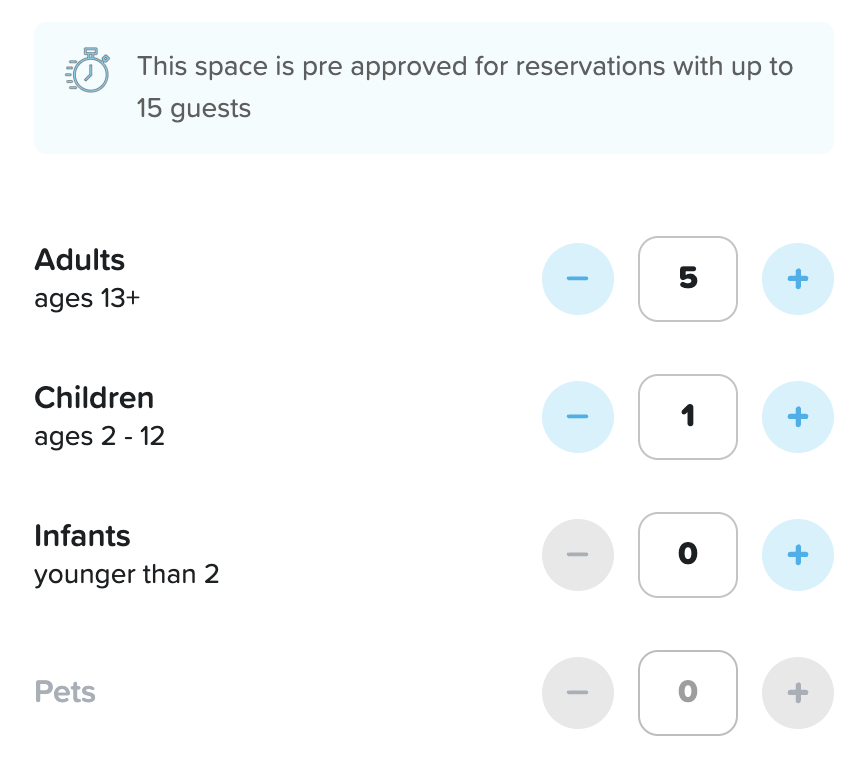Increase the Adults guest count
This screenshot has width=864, height=768.
797,279
